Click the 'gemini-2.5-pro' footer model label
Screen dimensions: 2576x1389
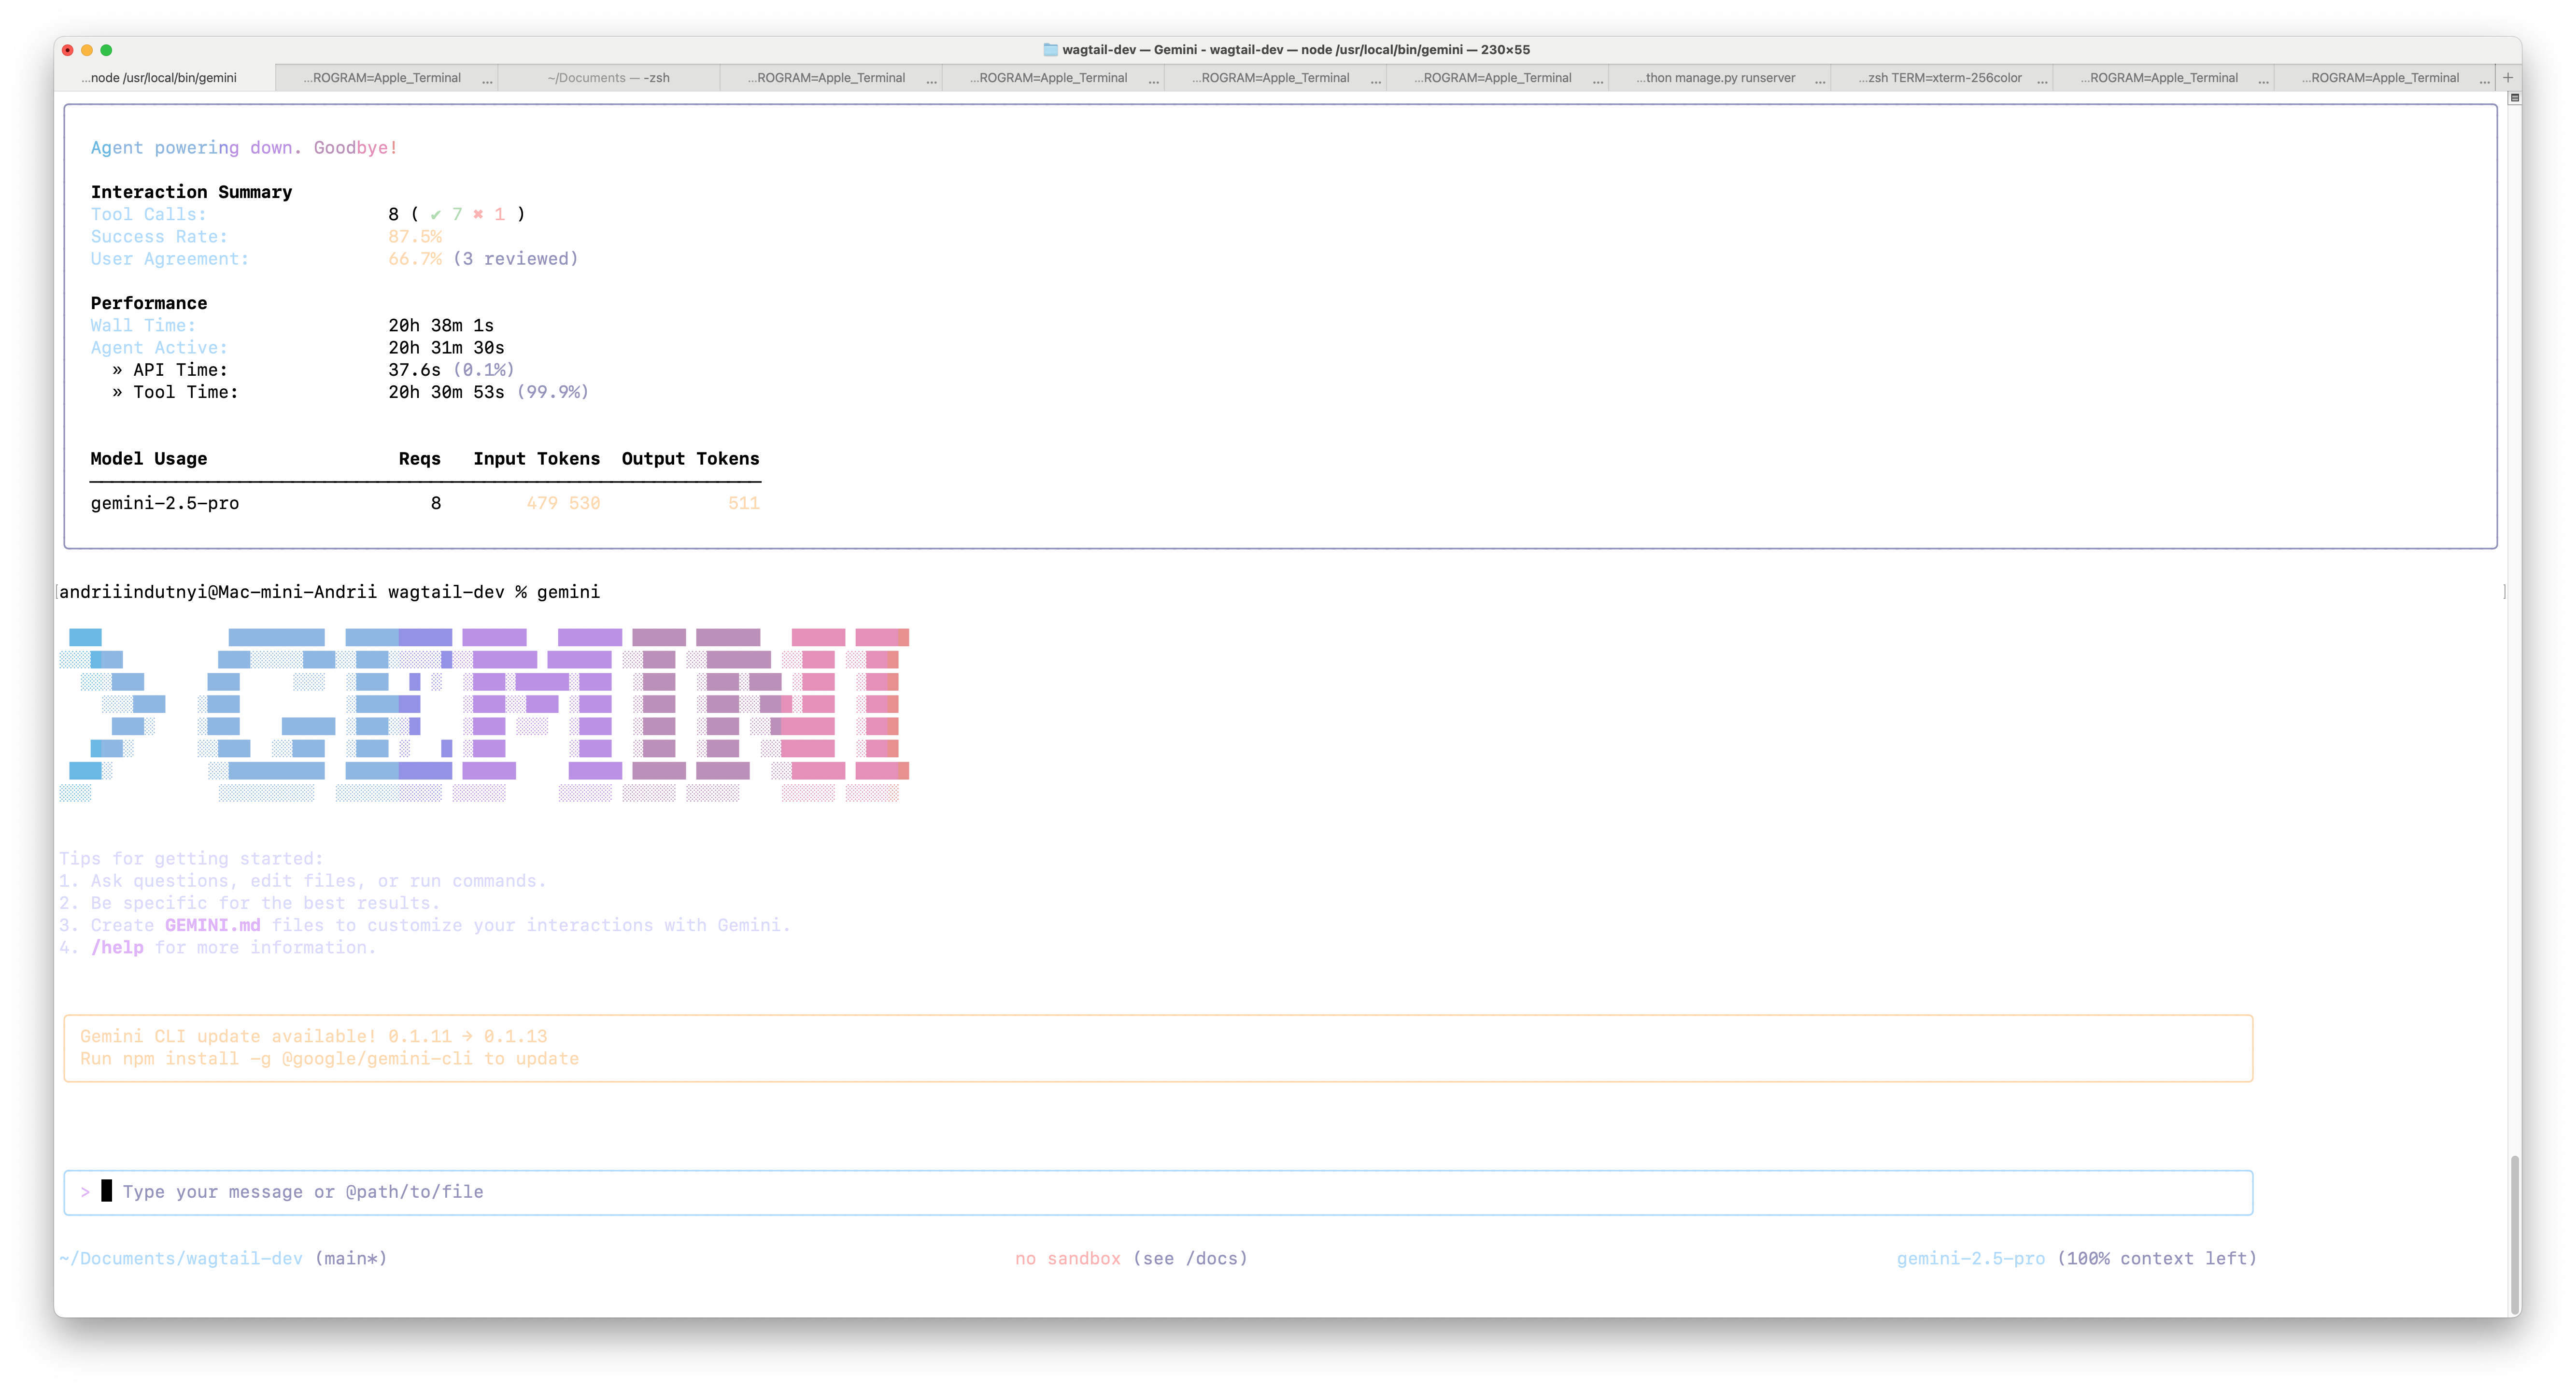tap(1970, 1258)
